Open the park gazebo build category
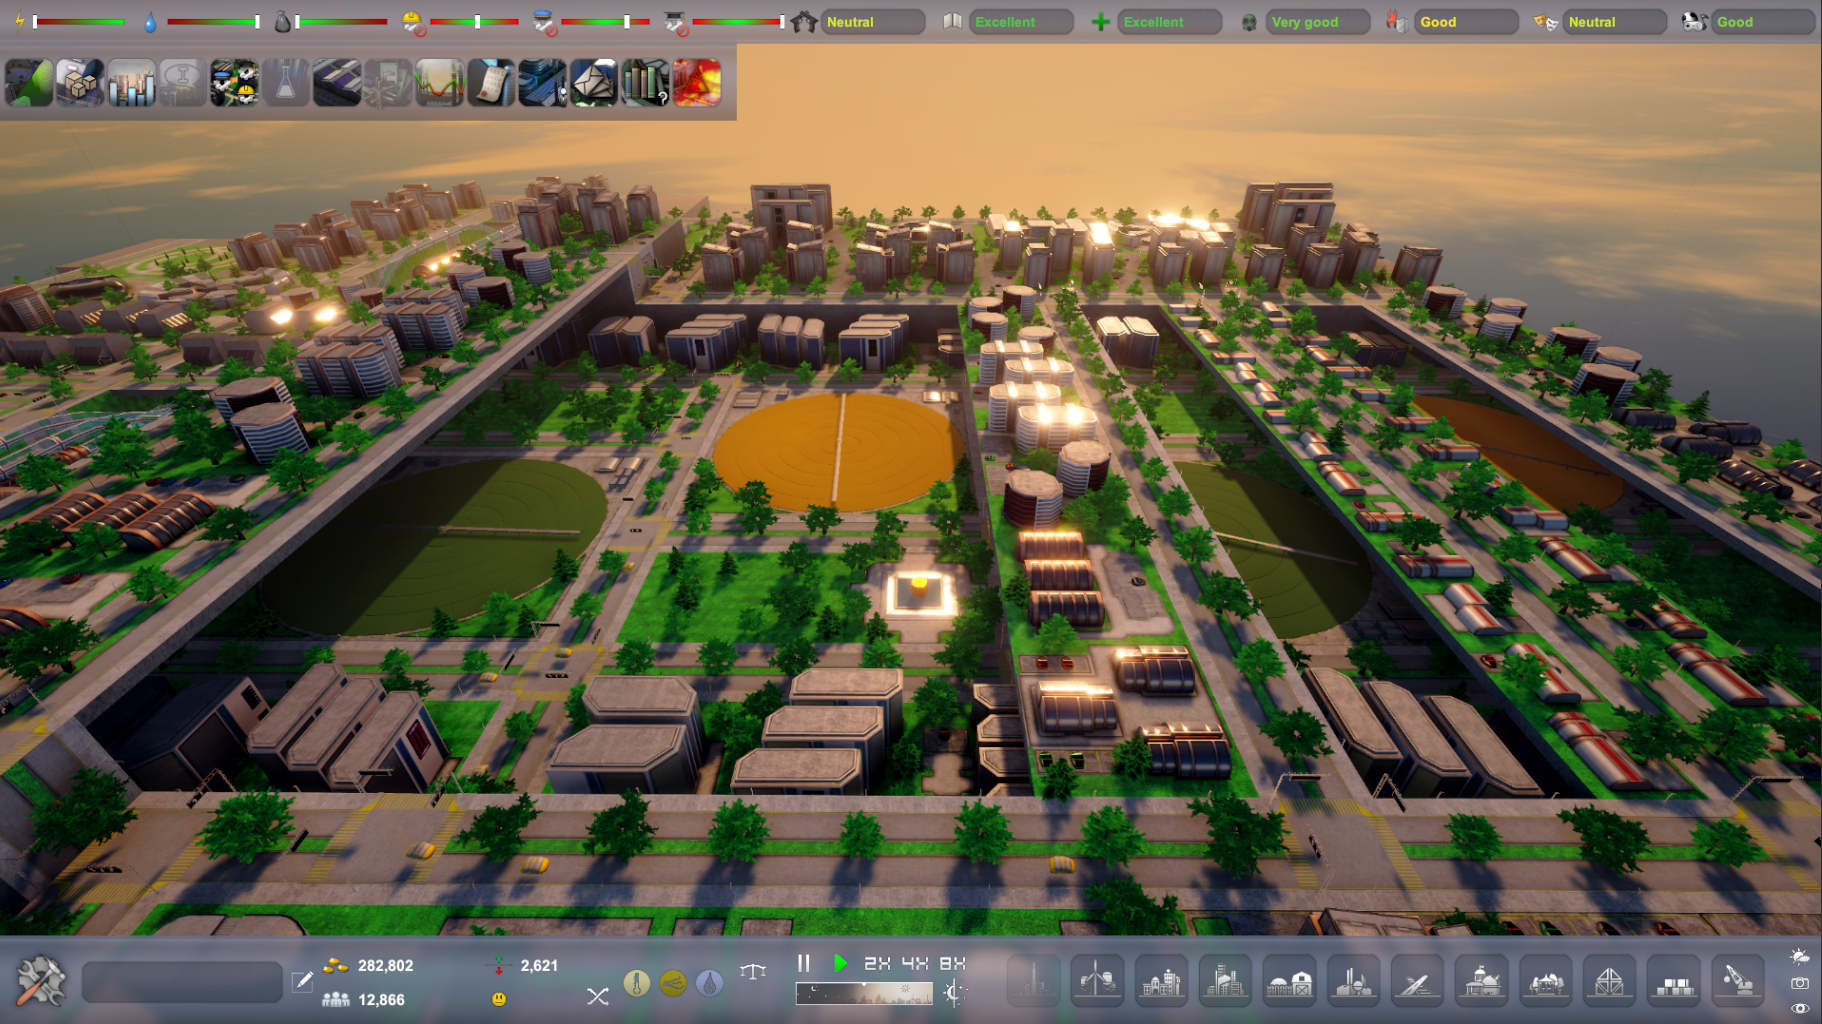The height and width of the screenshot is (1024, 1822). (x=1545, y=980)
